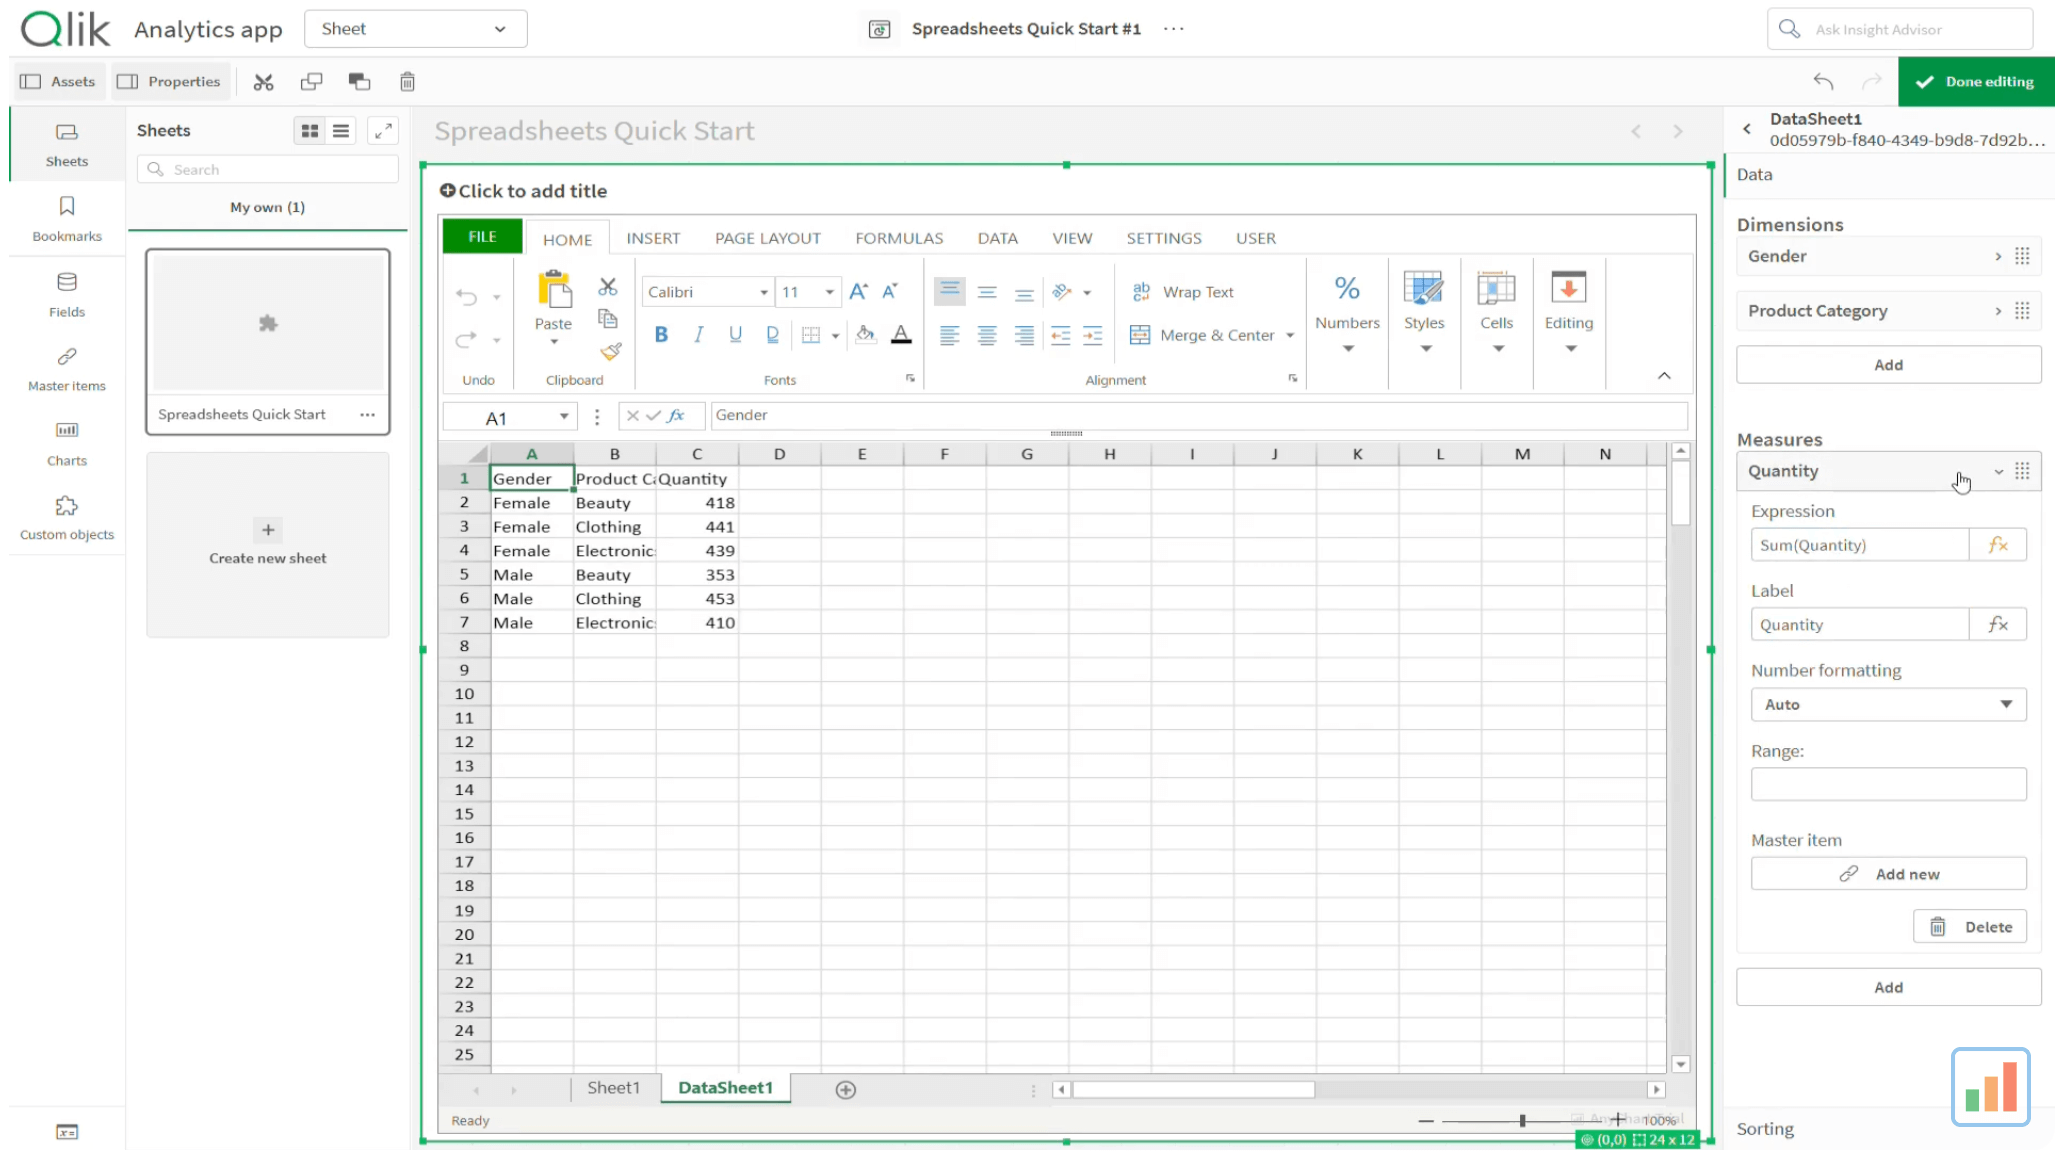Screen dimensions: 2068x1165
Task: Select the Sheet1 worksheet tab
Action: click(x=613, y=1089)
